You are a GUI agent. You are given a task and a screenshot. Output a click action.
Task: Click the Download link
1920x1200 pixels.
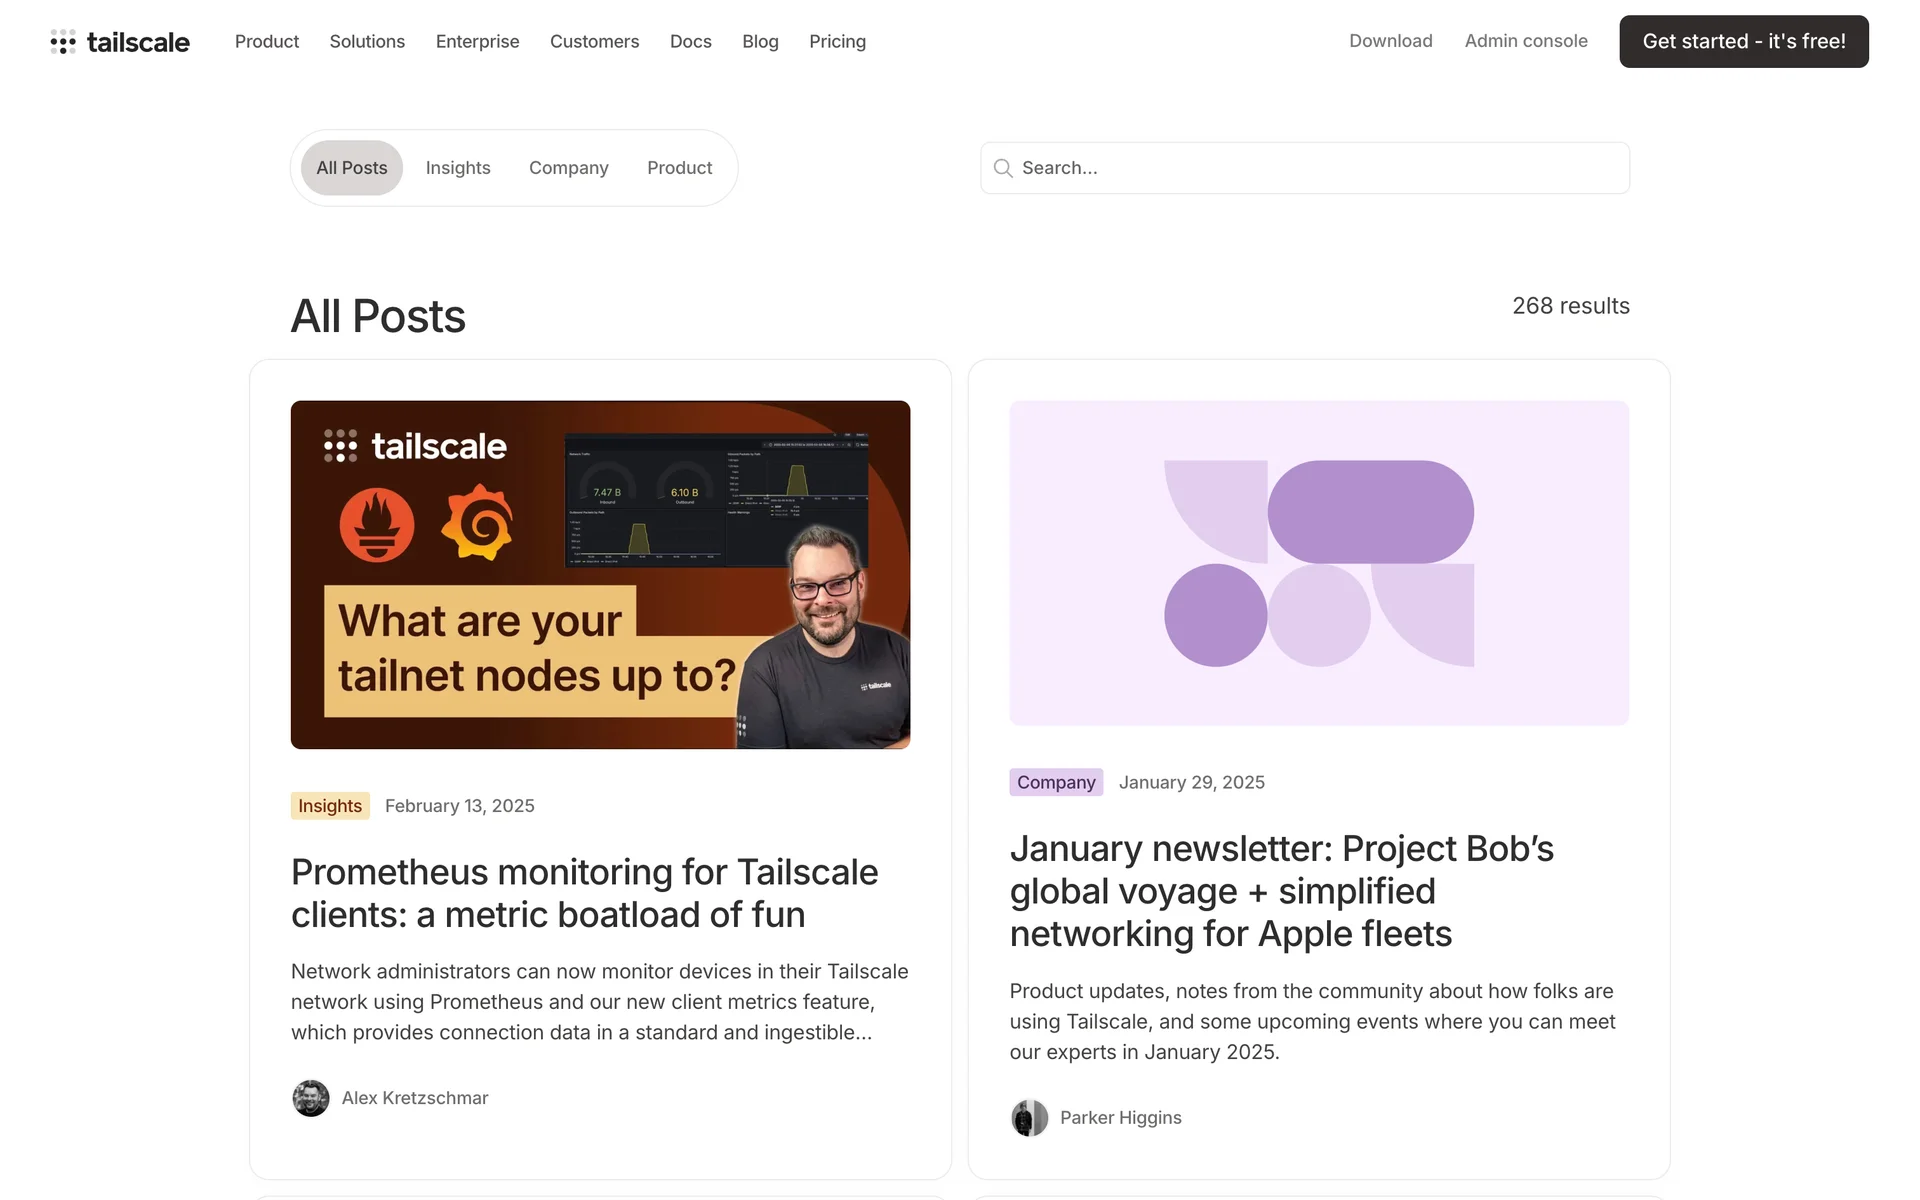(1390, 41)
